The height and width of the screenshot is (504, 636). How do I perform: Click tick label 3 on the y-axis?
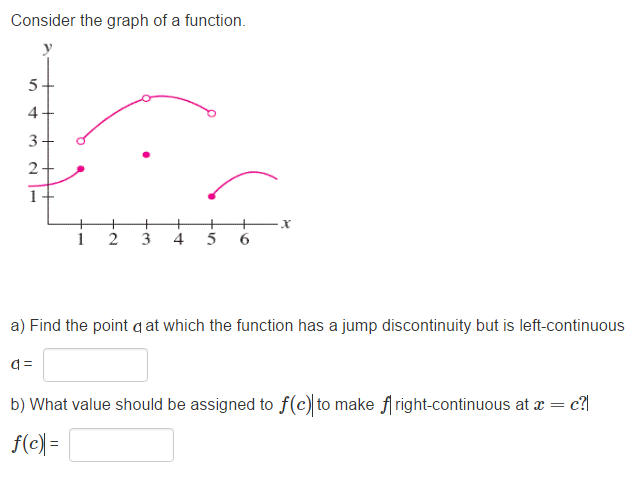[32, 141]
